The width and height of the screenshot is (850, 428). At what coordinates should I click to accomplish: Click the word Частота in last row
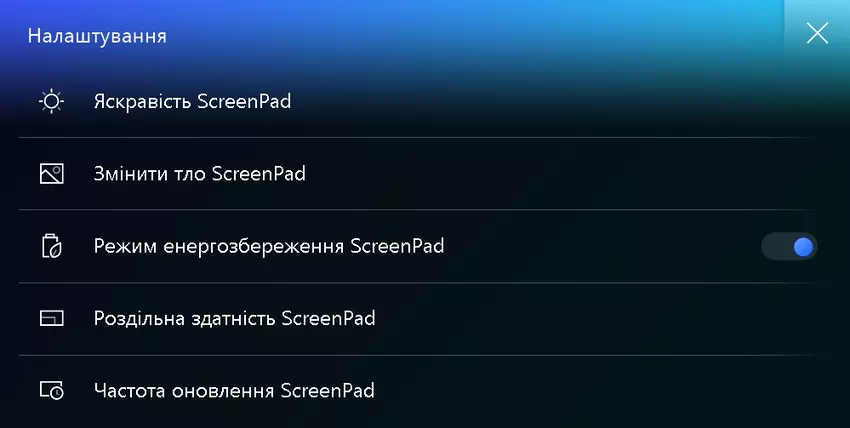[129, 391]
